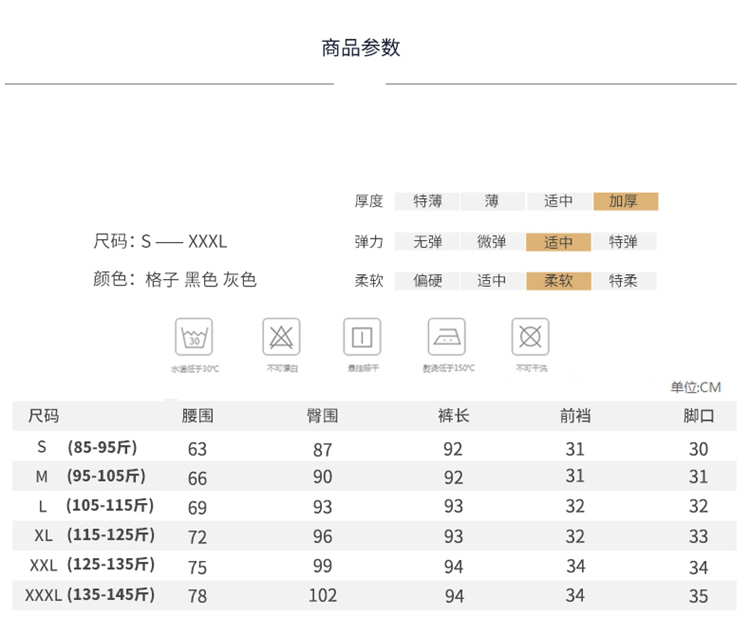
Task: Choose 偏硬 in the 柔软 row
Action: click(x=428, y=281)
